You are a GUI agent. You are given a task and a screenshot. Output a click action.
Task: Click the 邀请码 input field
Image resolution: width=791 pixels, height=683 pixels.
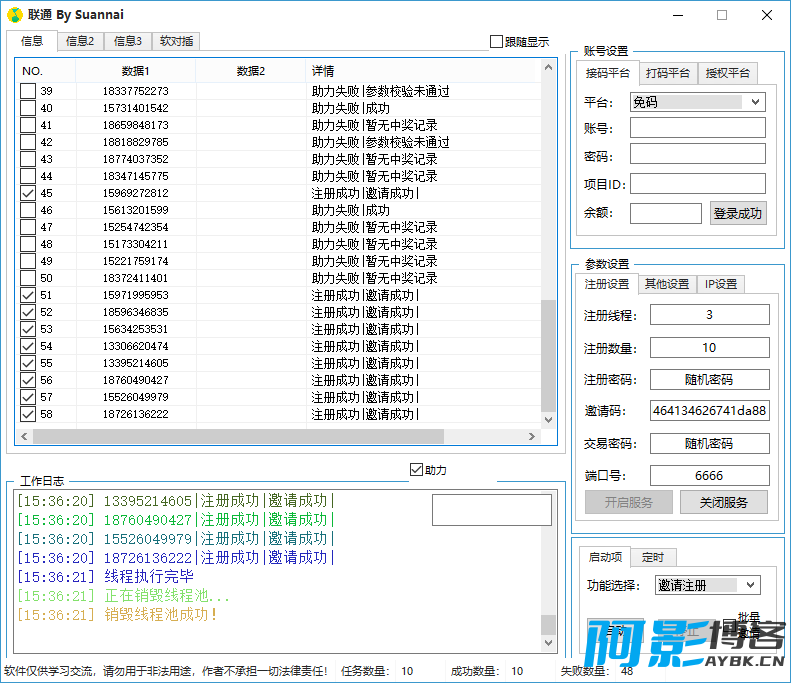click(x=709, y=411)
